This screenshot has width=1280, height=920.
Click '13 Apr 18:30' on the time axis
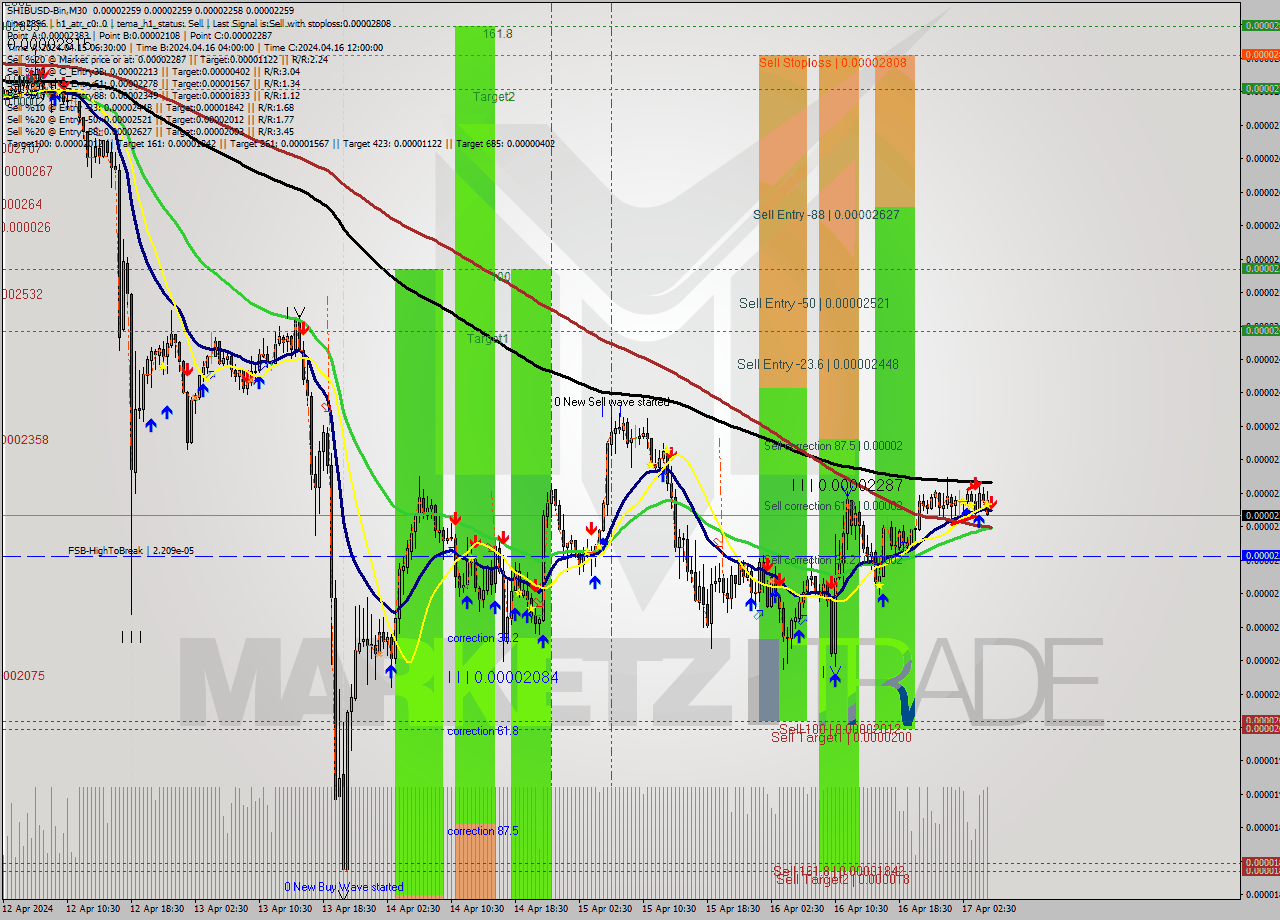(348, 909)
